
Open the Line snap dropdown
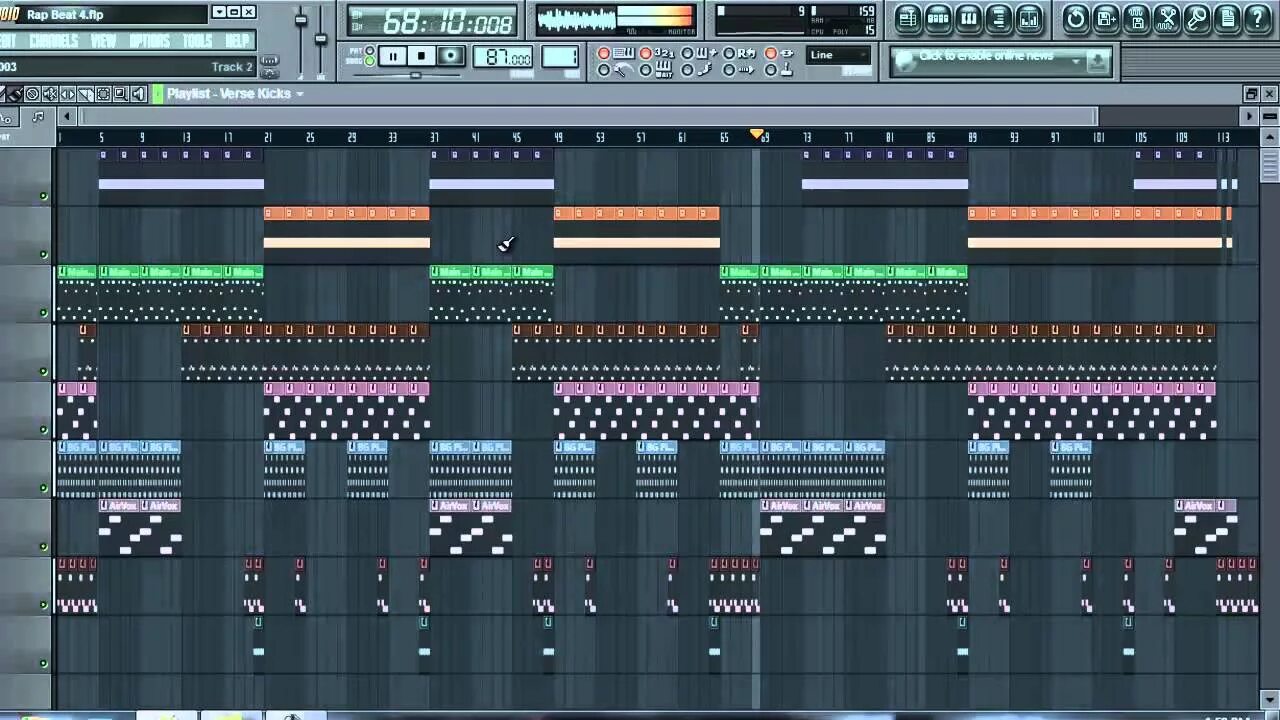pyautogui.click(x=839, y=55)
